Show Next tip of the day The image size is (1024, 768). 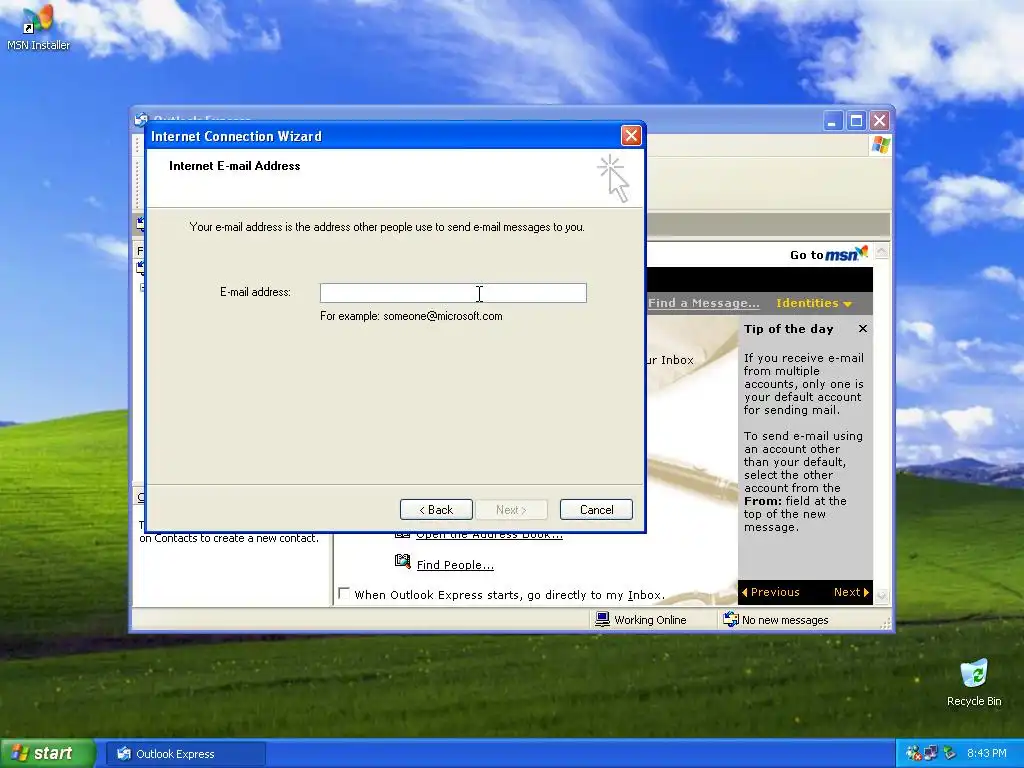tap(851, 592)
